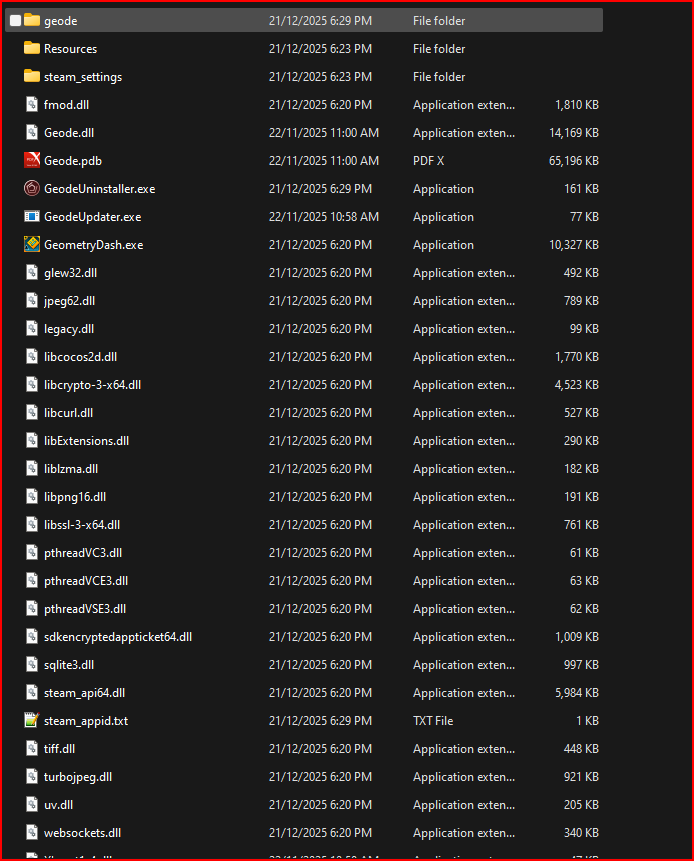Select fmod.dll file name
Image resolution: width=694 pixels, height=861 pixels.
coord(66,105)
